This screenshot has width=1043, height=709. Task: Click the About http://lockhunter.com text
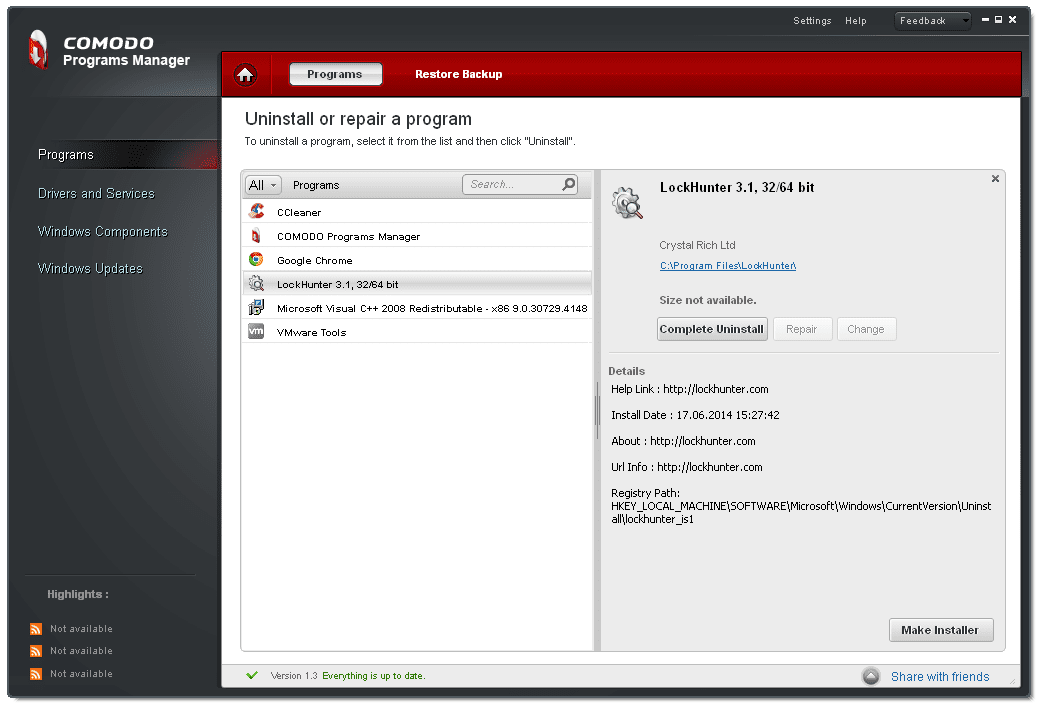click(683, 441)
